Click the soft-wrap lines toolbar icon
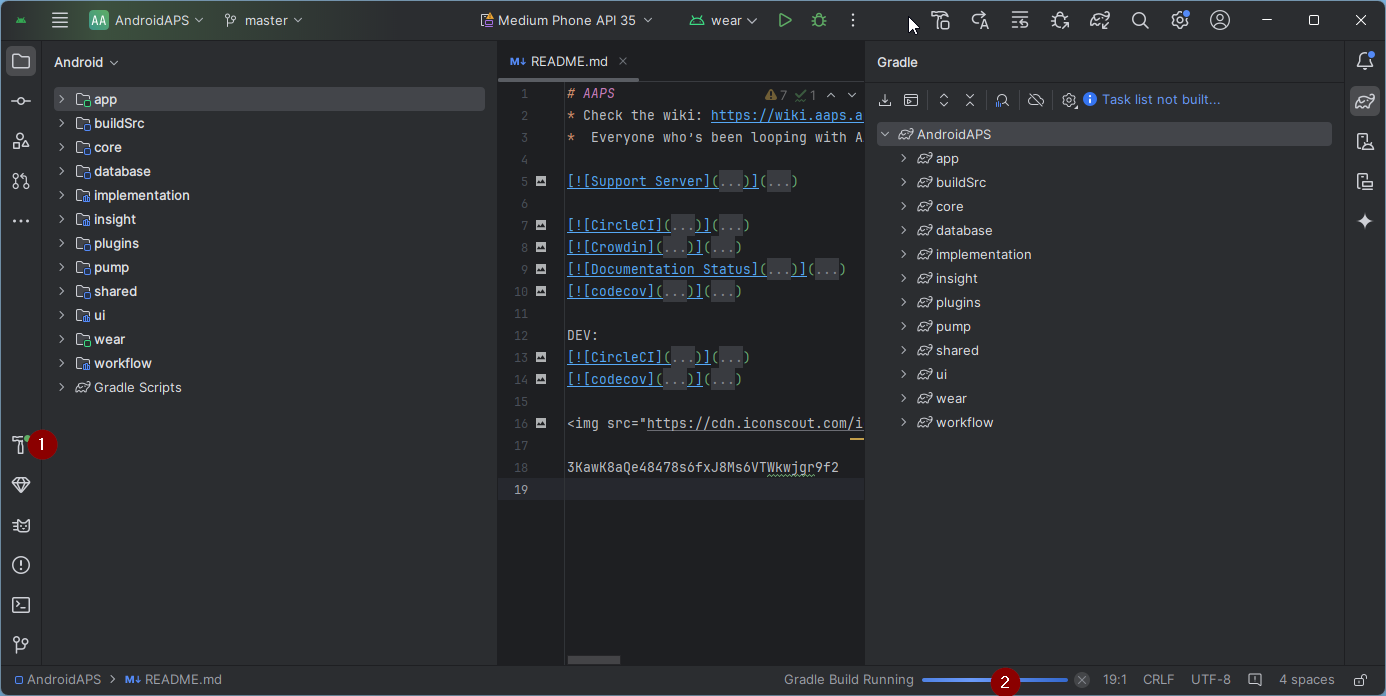1386x696 pixels. 1020,20
